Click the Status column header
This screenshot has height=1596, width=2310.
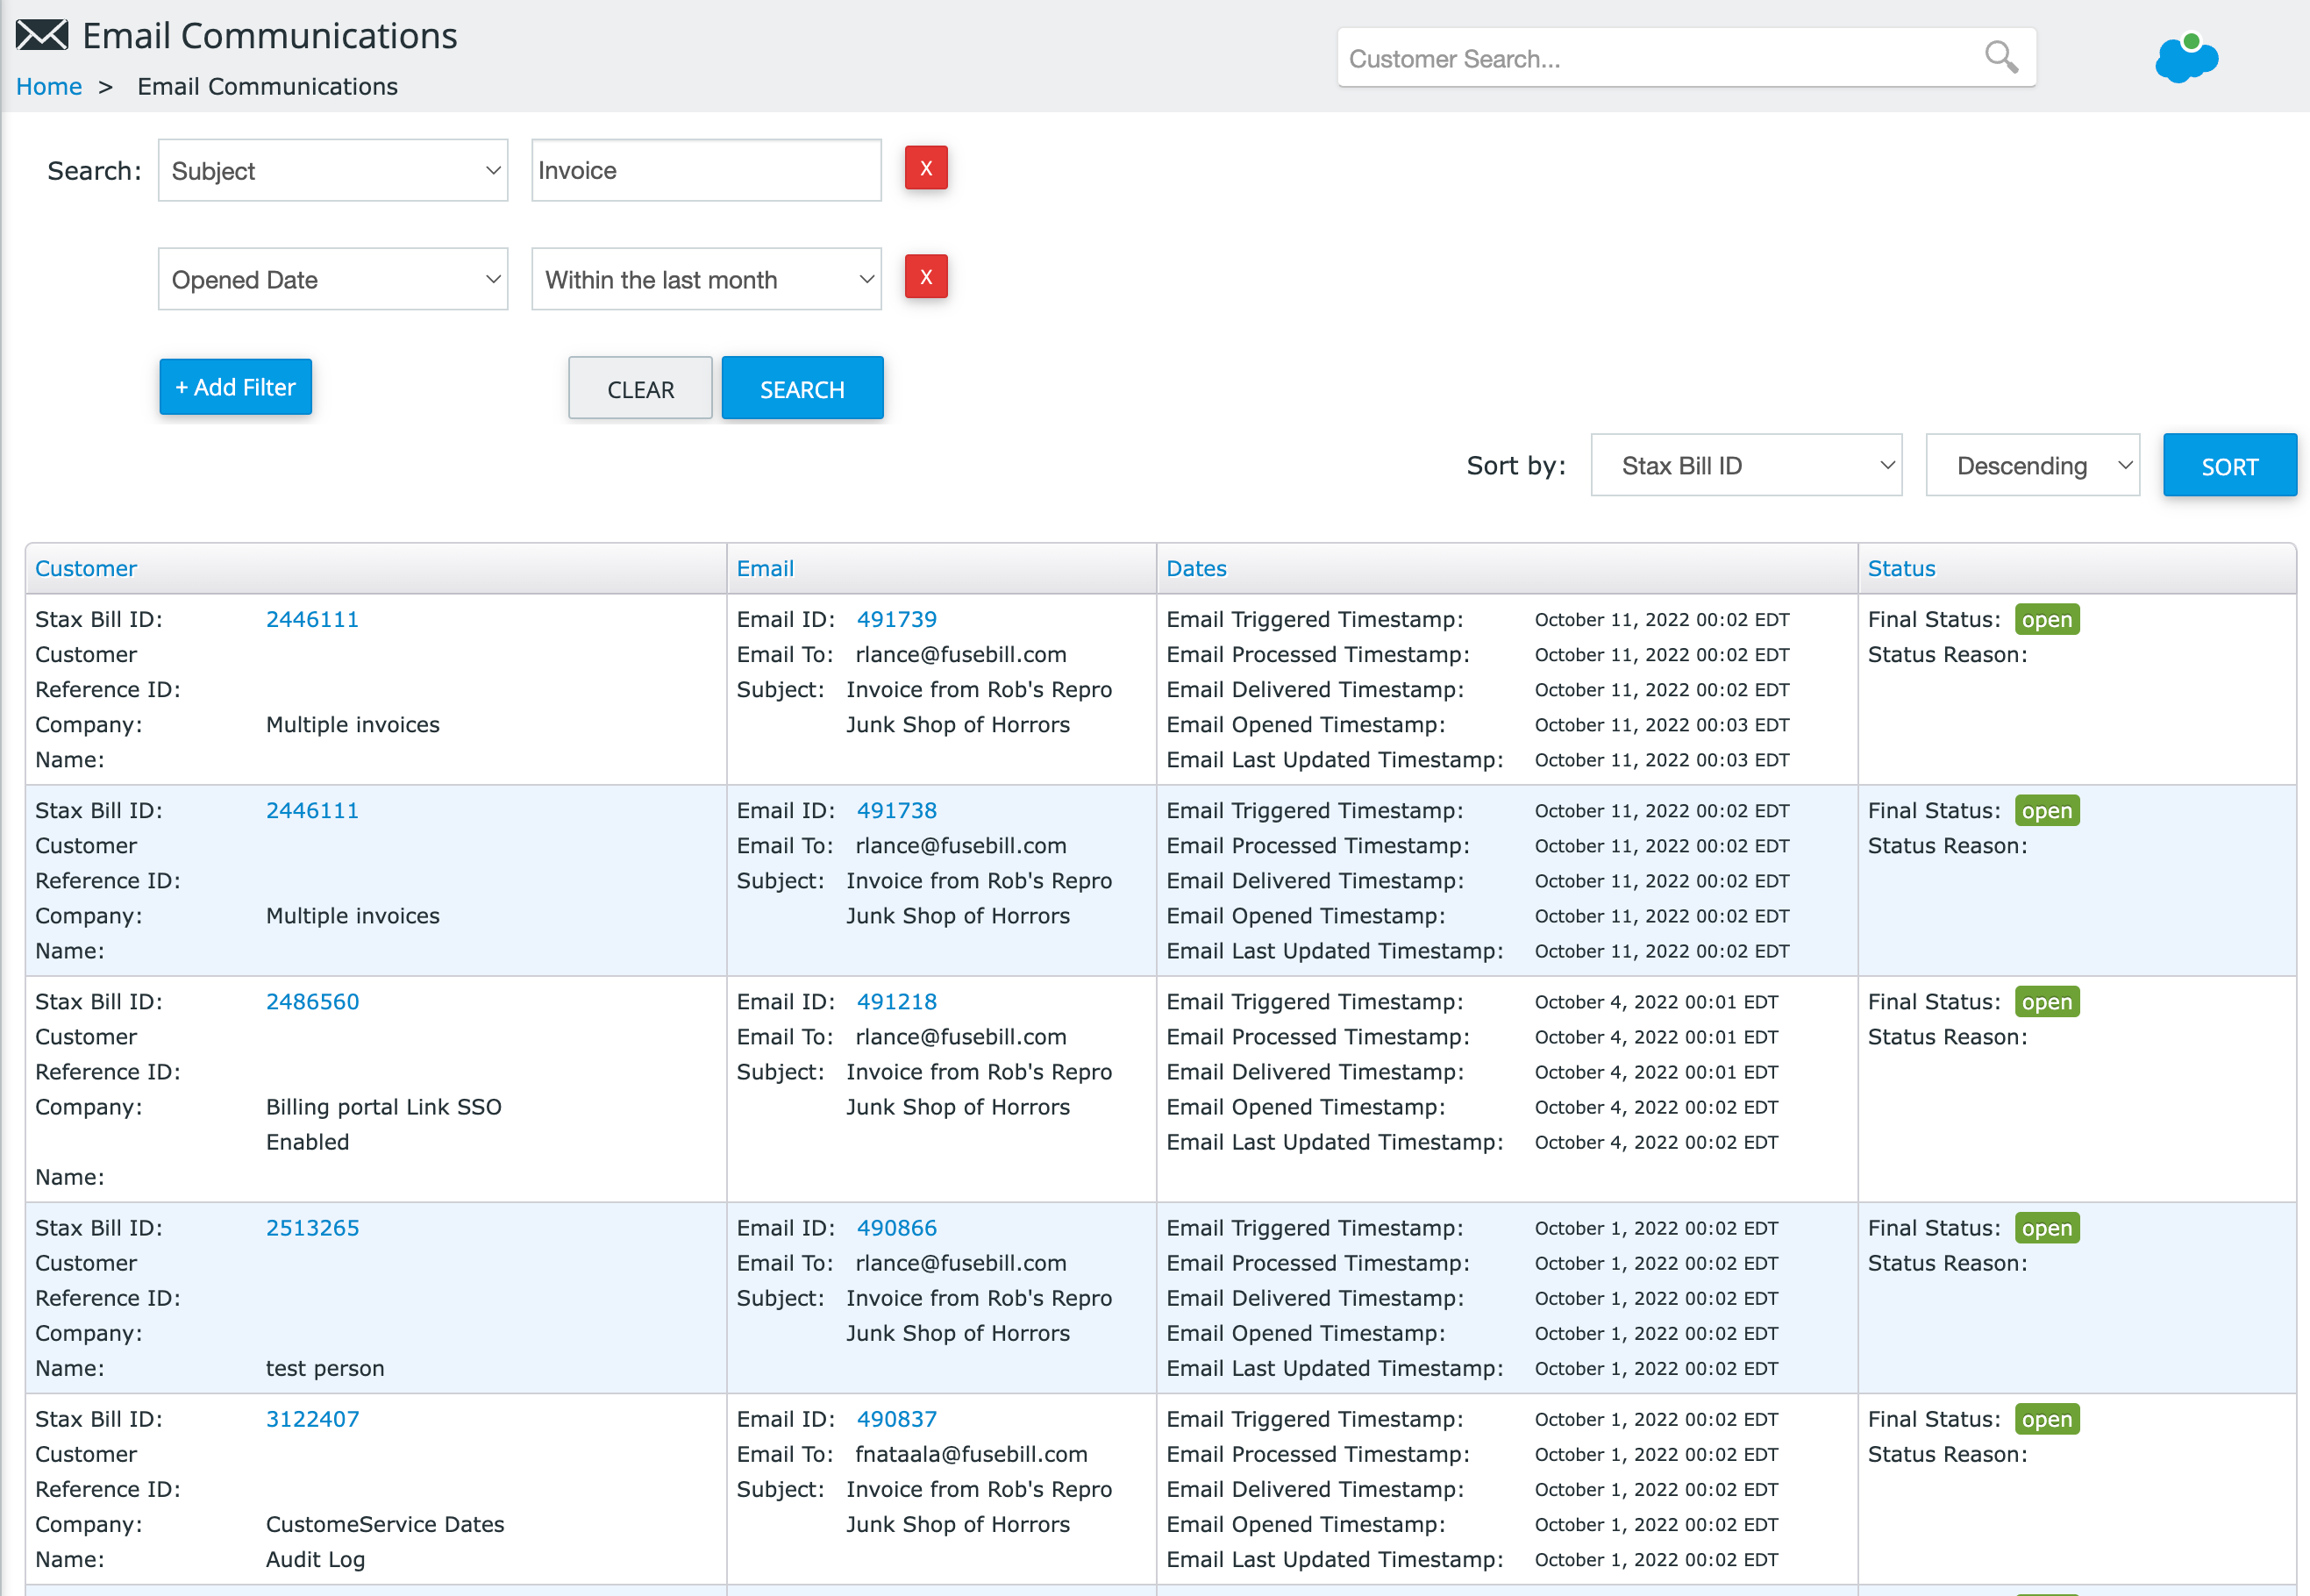point(1901,569)
